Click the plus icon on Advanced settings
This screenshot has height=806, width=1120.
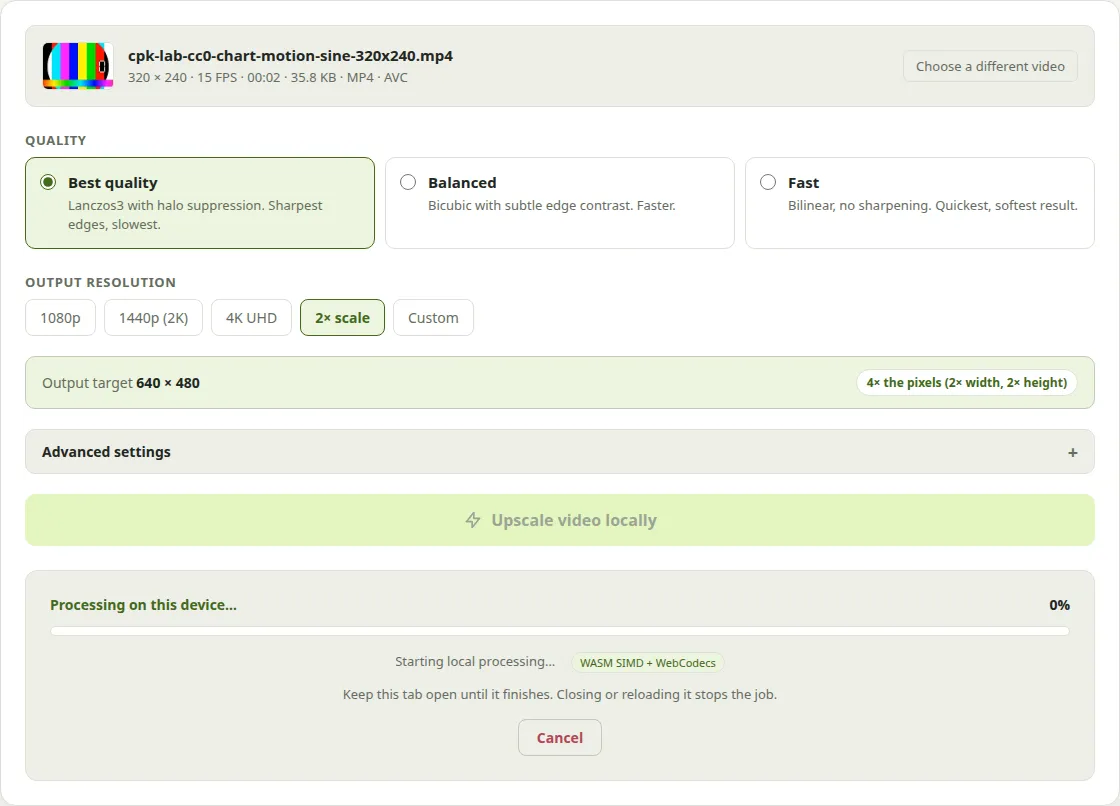click(x=1072, y=452)
